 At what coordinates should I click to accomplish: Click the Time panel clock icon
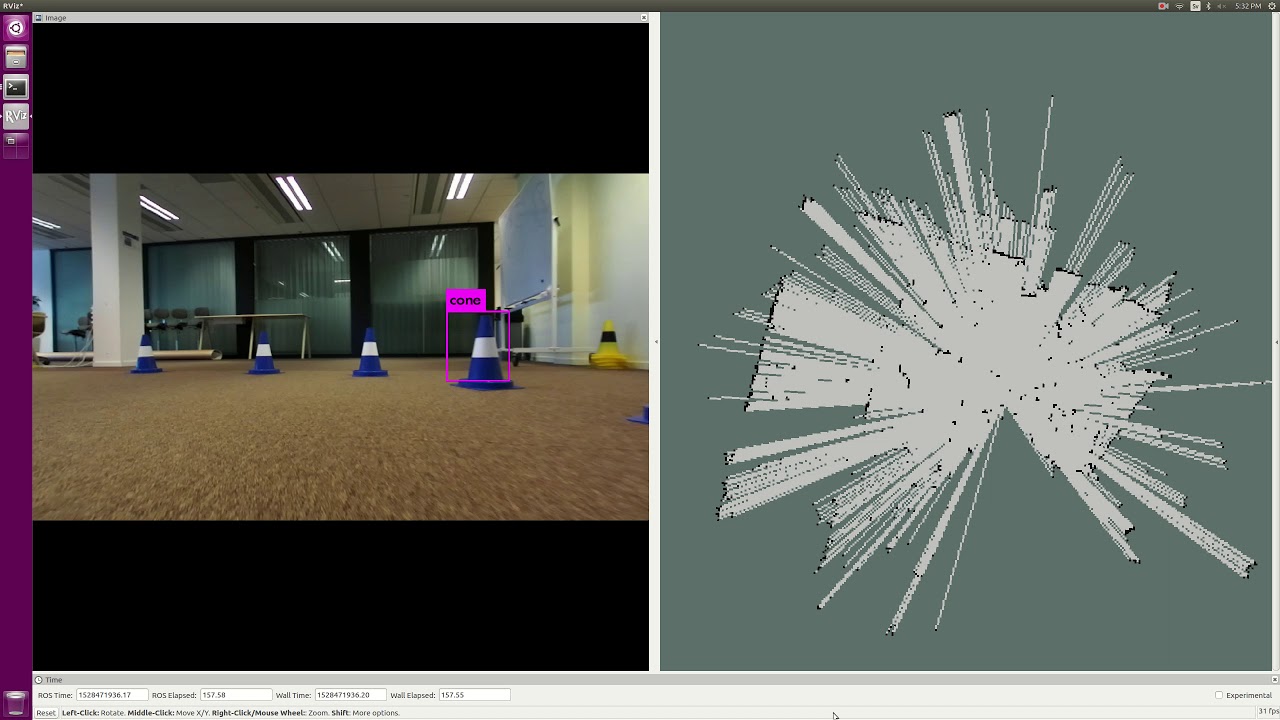pos(38,680)
